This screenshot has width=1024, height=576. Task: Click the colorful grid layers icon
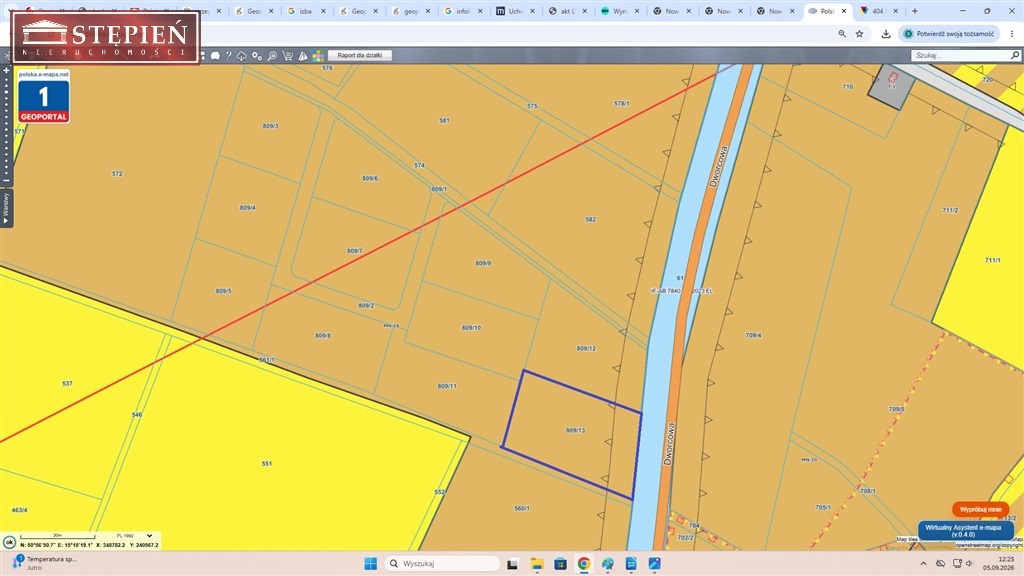318,56
